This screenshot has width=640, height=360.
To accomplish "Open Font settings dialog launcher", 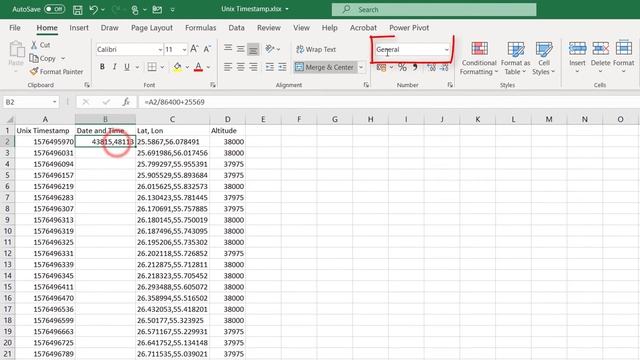I will click(x=213, y=85).
